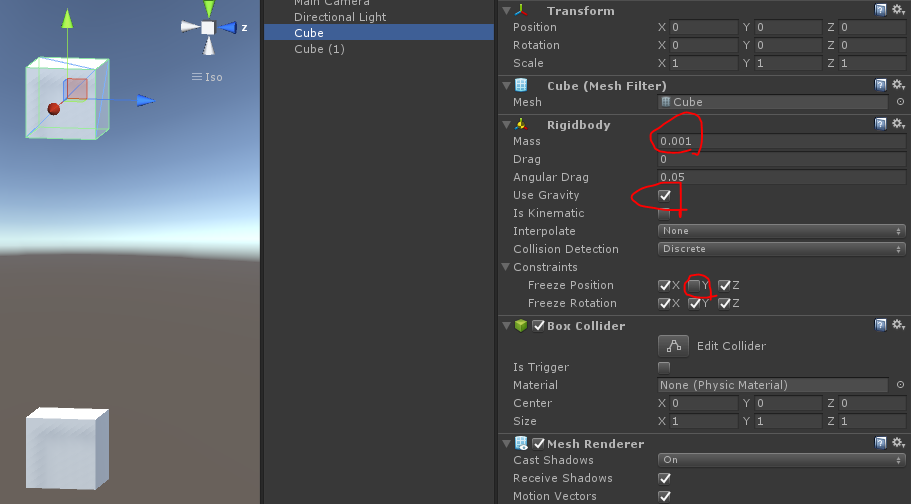
Task: Open Box Collider help reference icon
Action: coord(881,325)
